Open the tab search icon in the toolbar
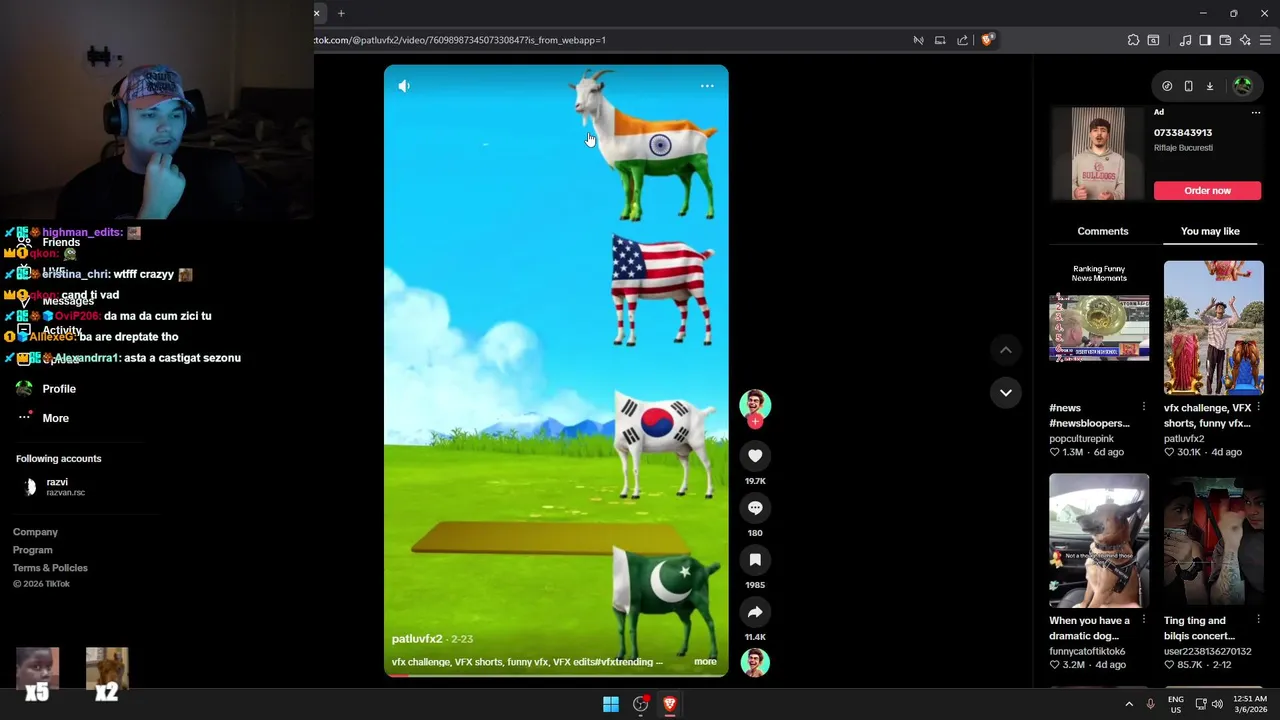This screenshot has height=720, width=1280. (x=1153, y=40)
